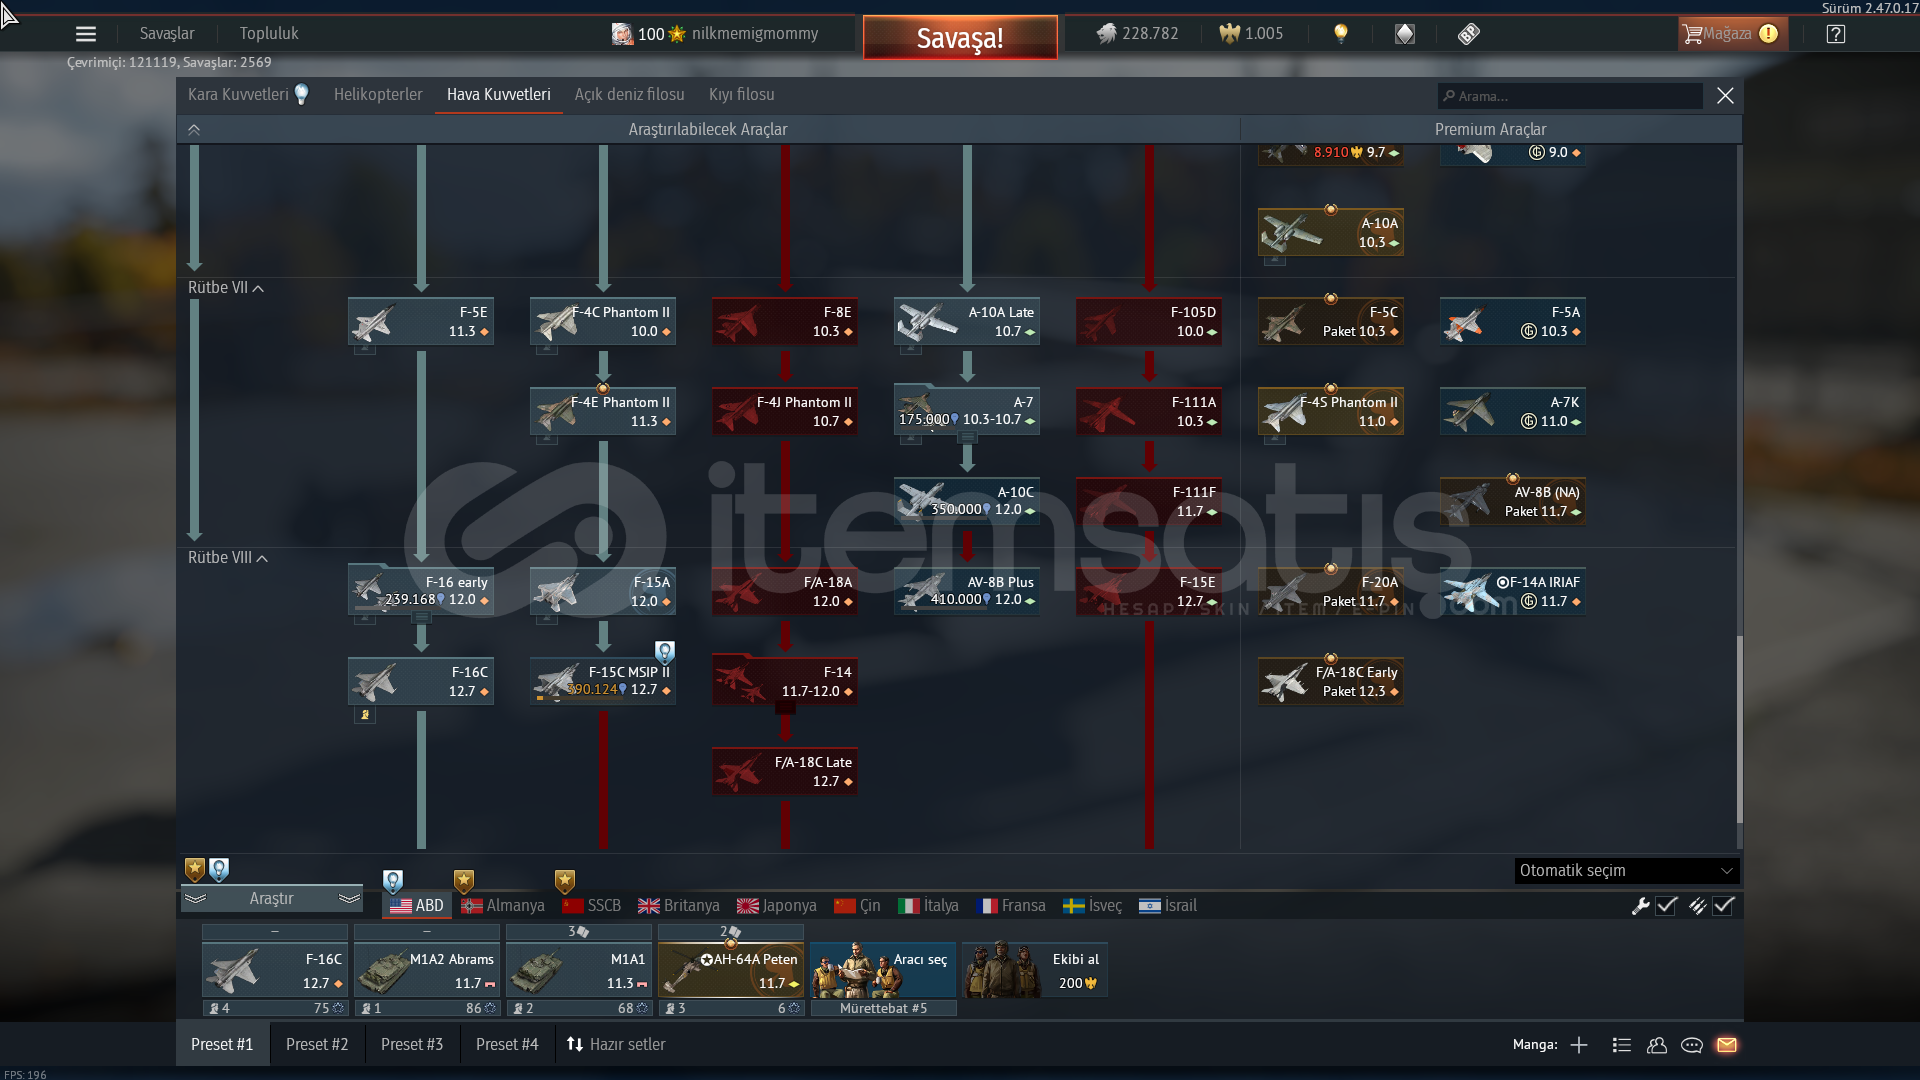Image resolution: width=1920 pixels, height=1080 pixels.
Task: Click the research tree vertical scrollbar
Action: tap(1739, 730)
